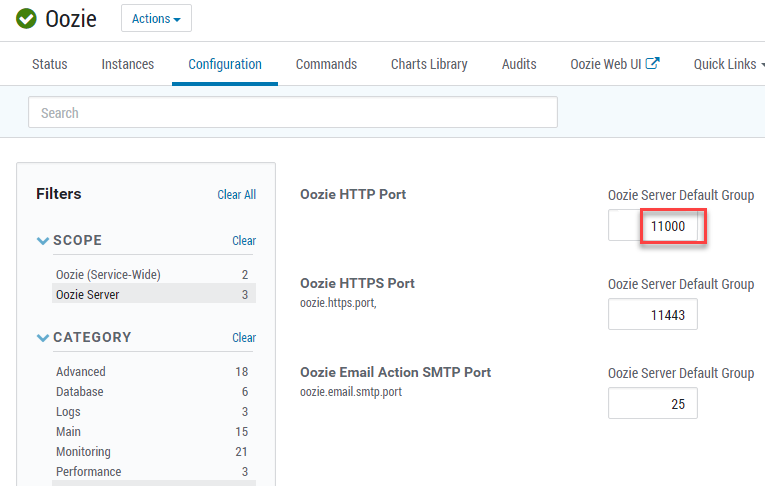Screen dimensions: 765x486
Task: Click the Oozie Web UI external link icon
Action: 653,64
